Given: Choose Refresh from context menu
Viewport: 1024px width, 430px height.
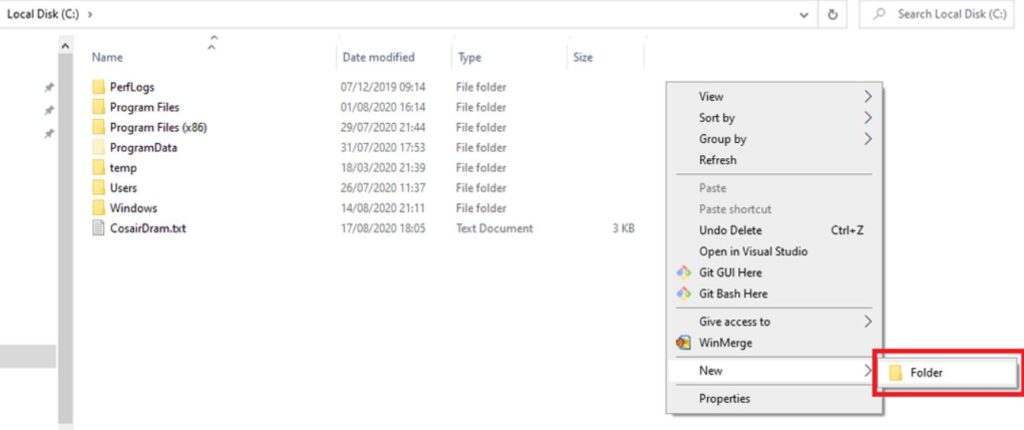Looking at the screenshot, I should click(775, 159).
